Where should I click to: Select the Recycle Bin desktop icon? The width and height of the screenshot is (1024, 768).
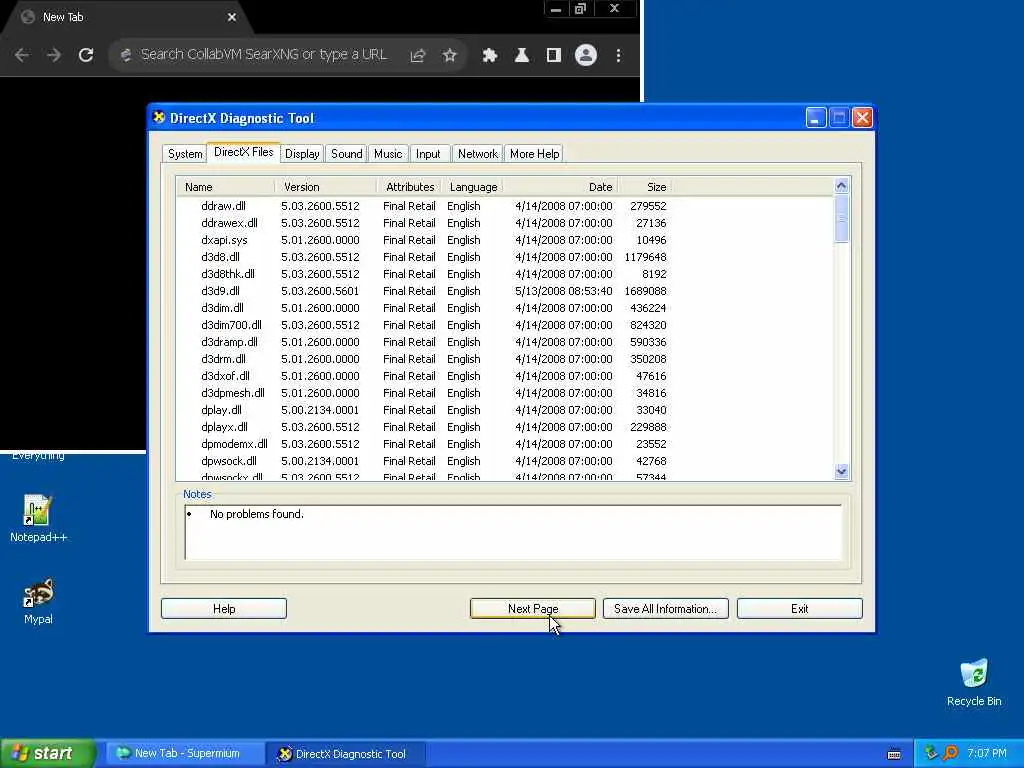coord(974,683)
